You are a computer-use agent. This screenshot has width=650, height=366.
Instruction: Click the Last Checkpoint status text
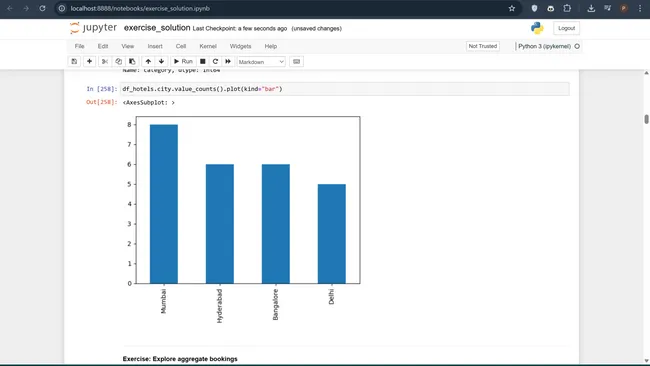pos(240,29)
